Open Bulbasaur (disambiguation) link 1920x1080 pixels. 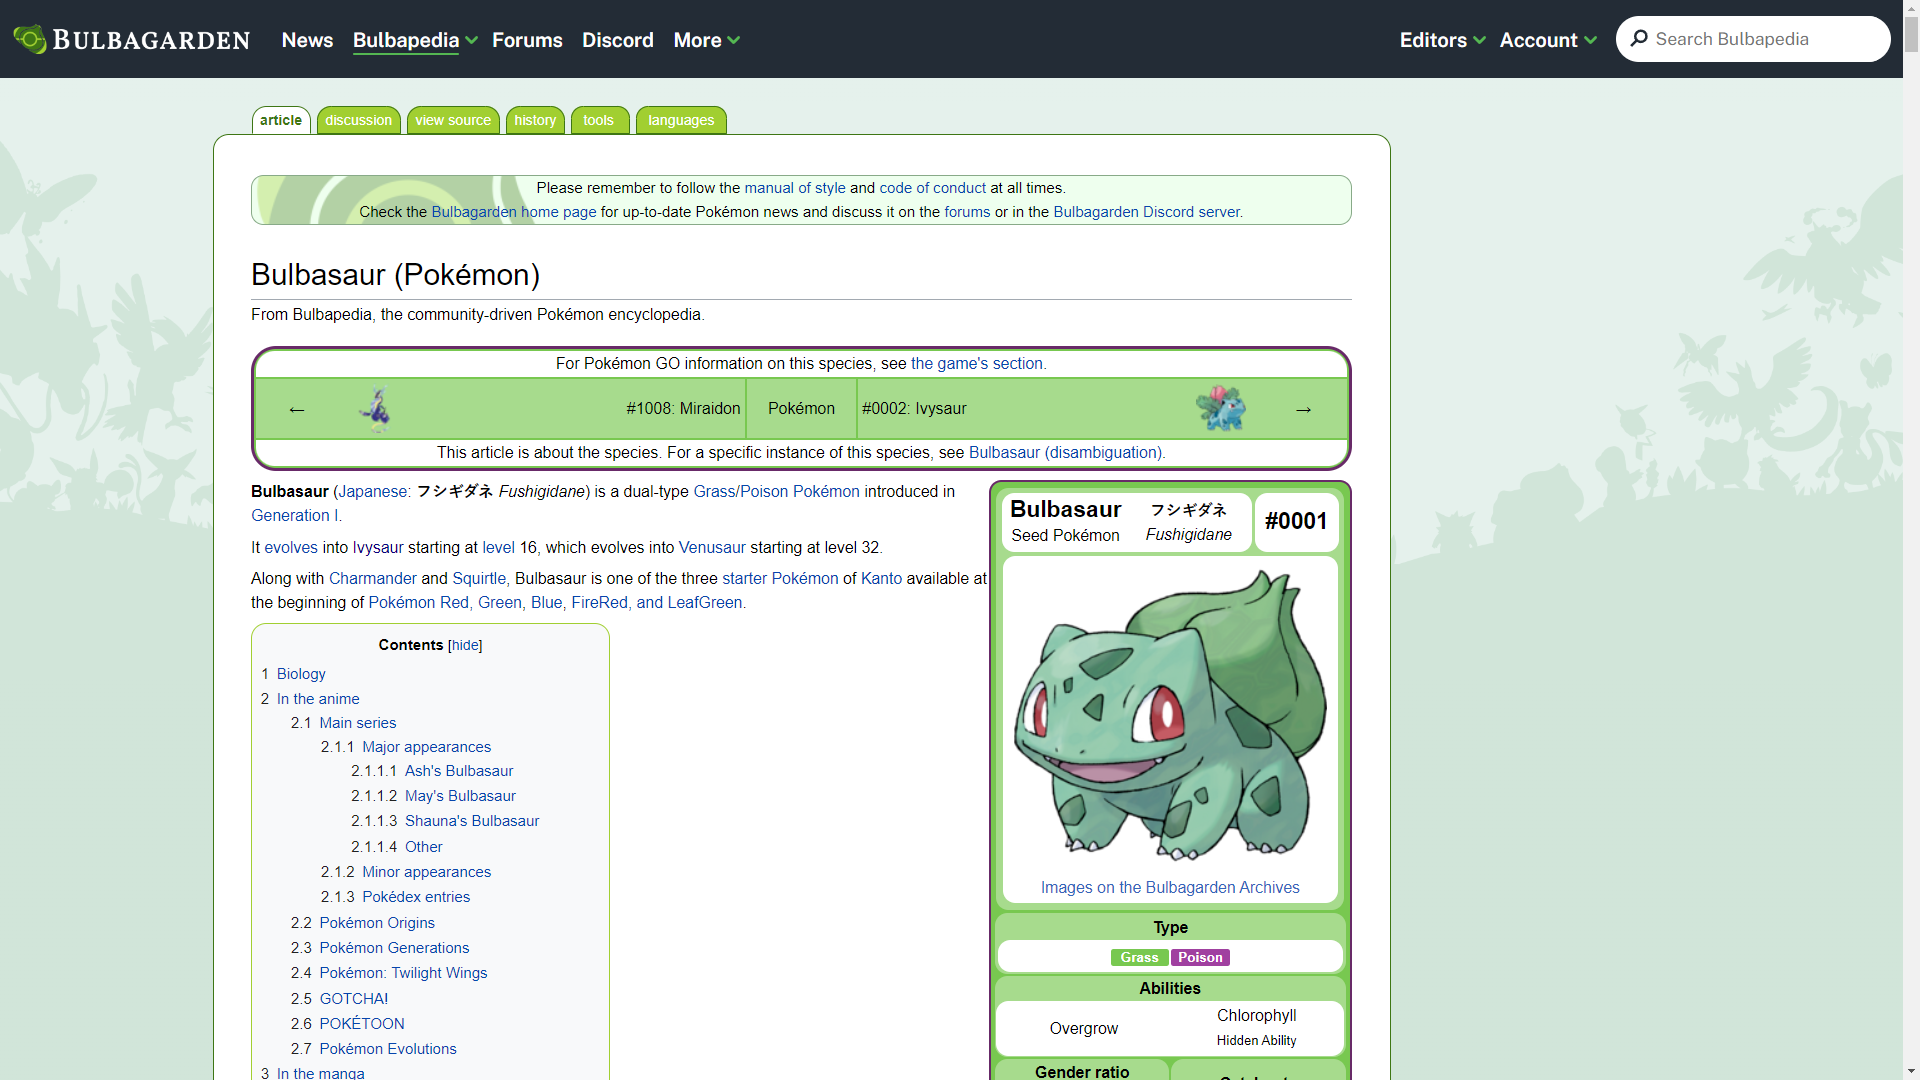click(1065, 452)
